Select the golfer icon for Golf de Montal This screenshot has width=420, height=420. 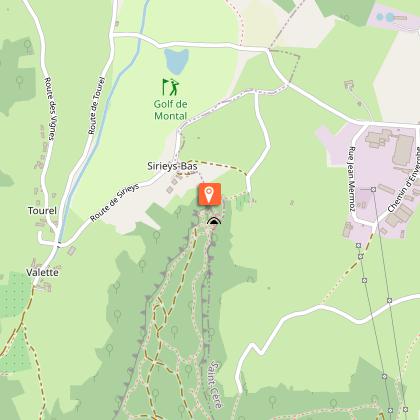(x=171, y=87)
